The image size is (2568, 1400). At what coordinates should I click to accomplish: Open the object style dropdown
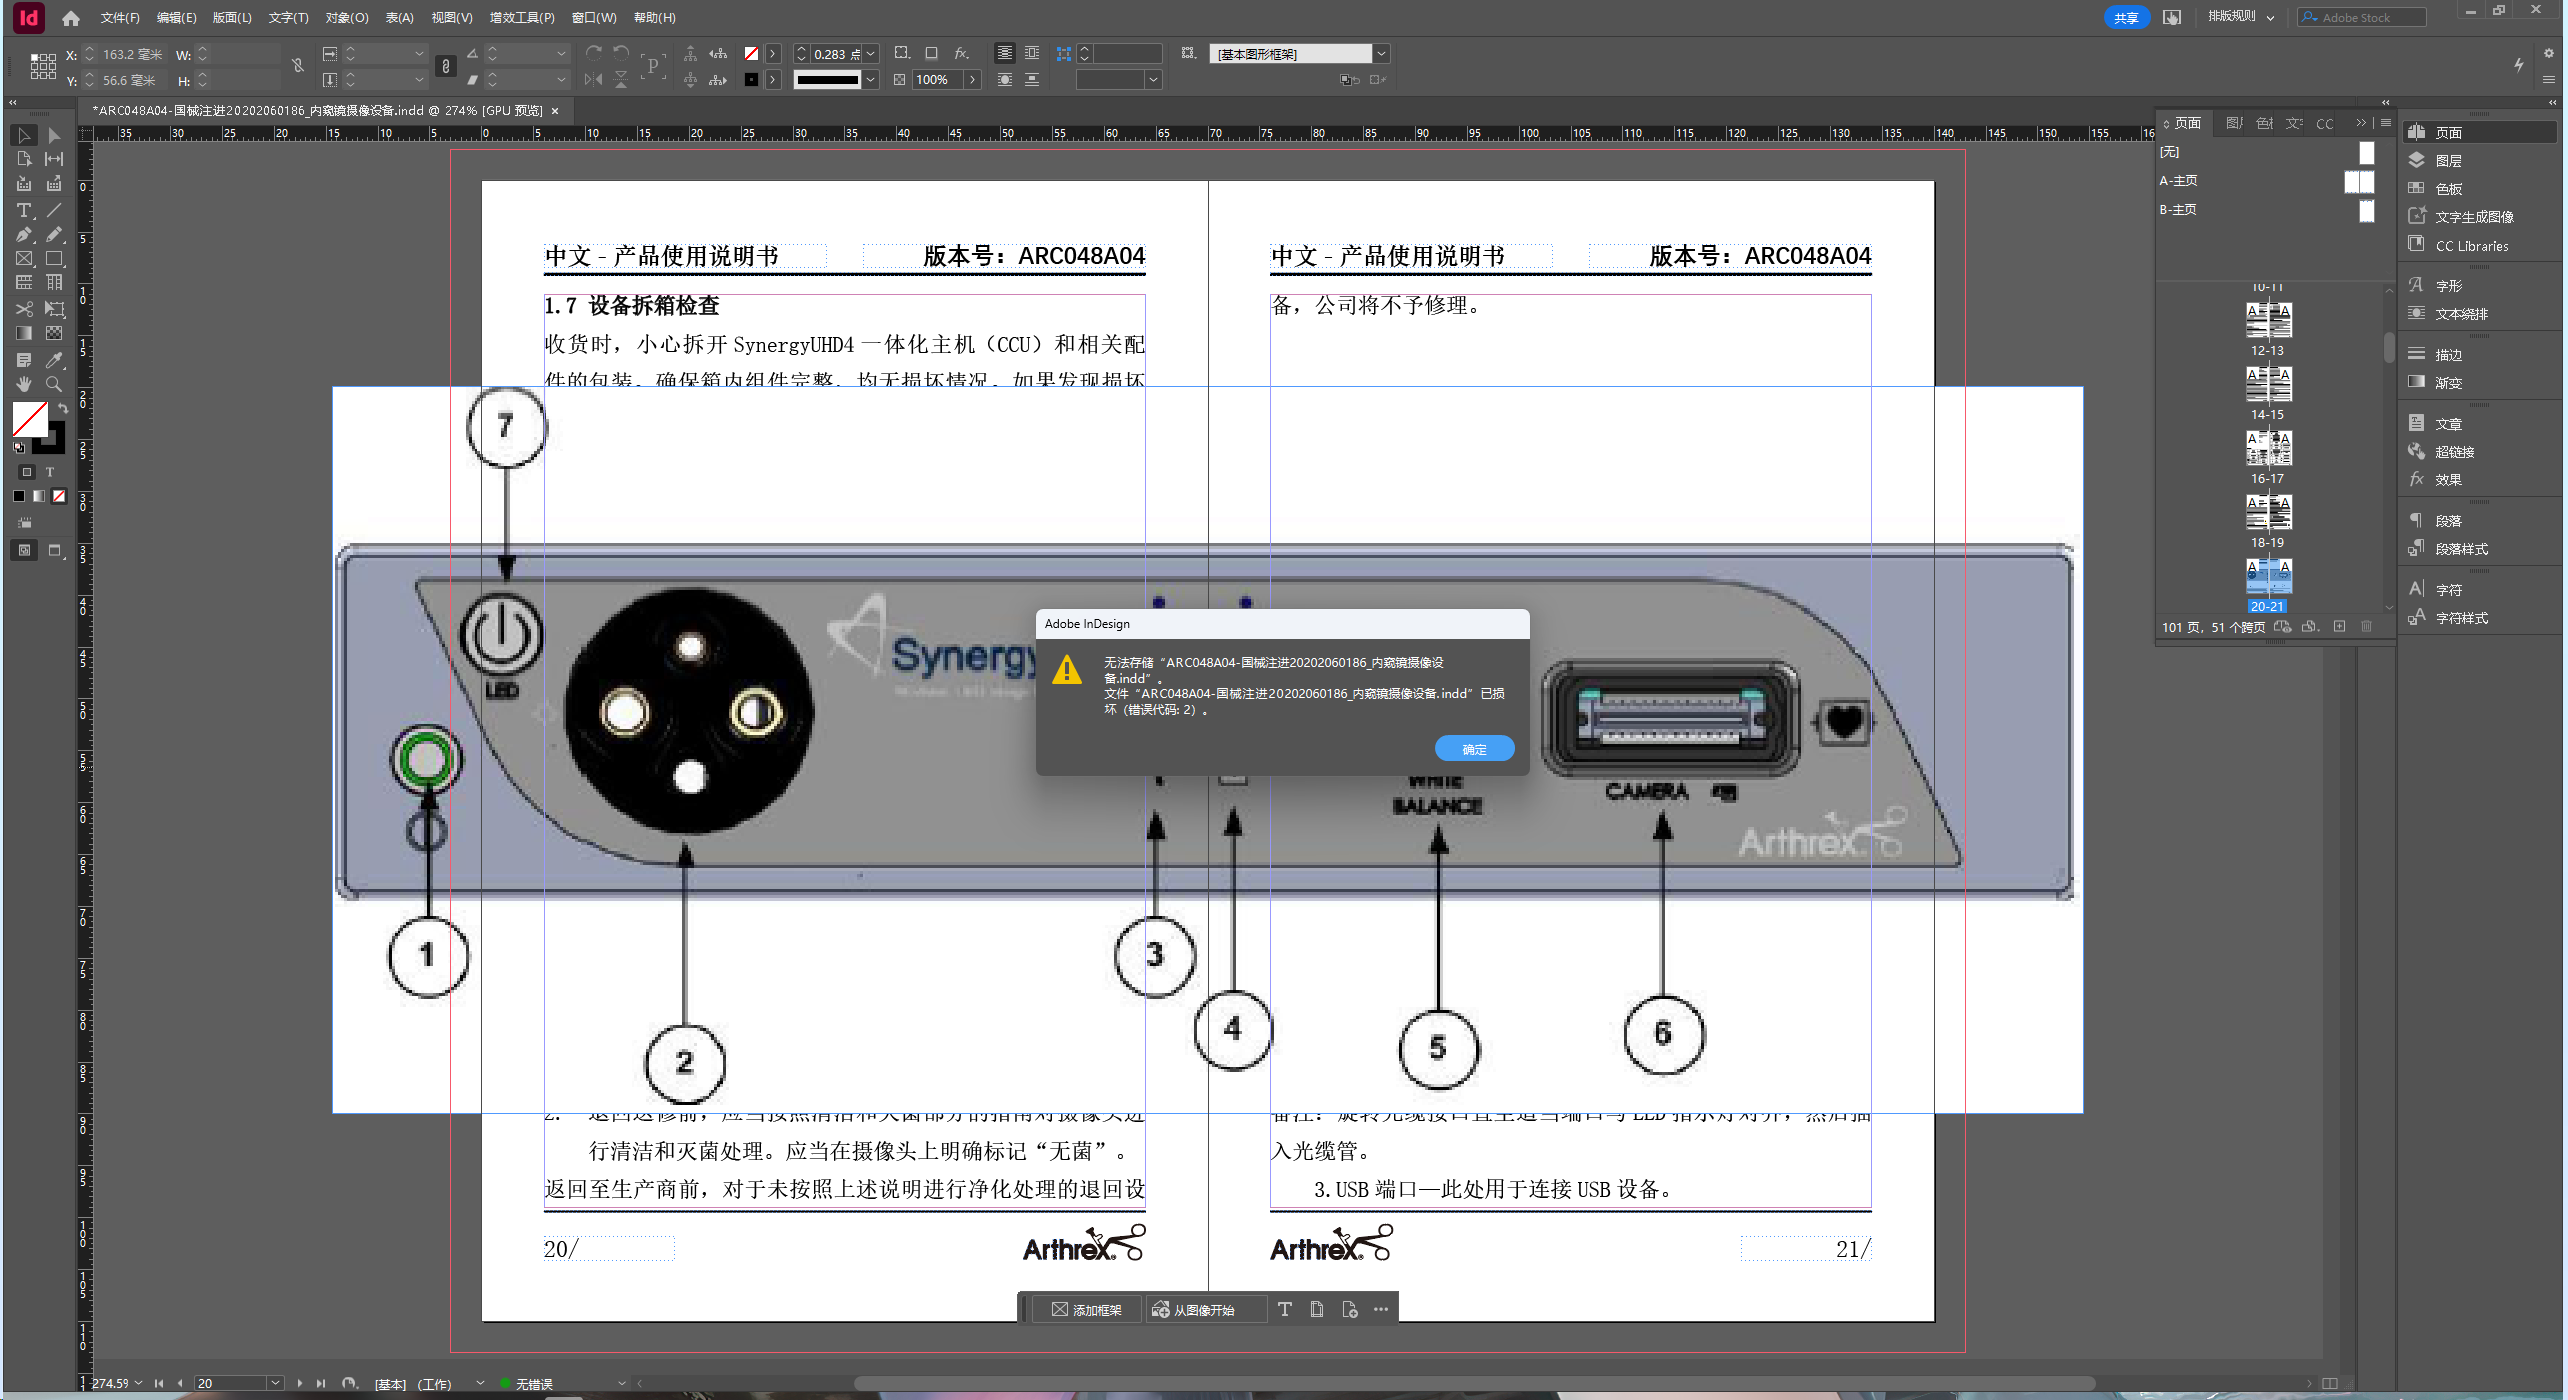(1381, 54)
